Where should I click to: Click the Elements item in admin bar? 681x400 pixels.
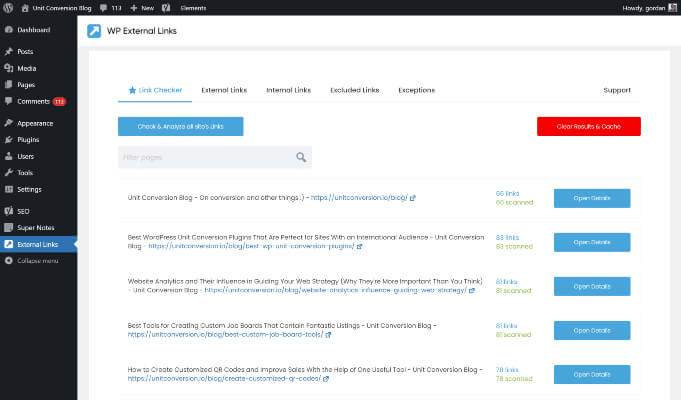click(x=193, y=8)
